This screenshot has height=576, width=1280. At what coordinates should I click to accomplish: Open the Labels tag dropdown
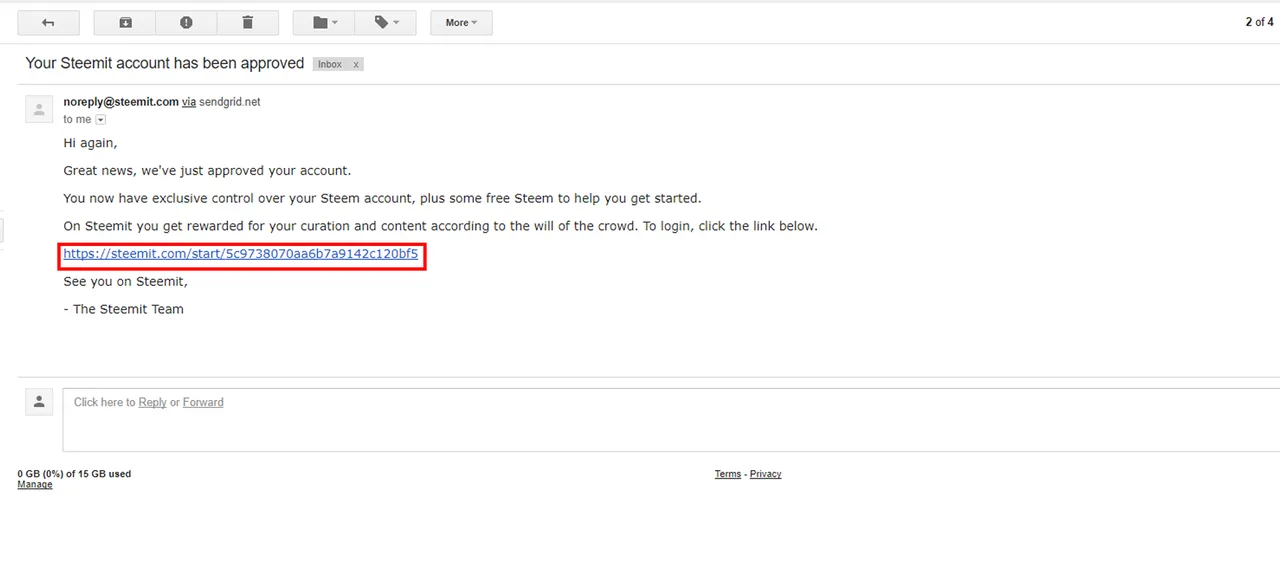pyautogui.click(x=386, y=22)
